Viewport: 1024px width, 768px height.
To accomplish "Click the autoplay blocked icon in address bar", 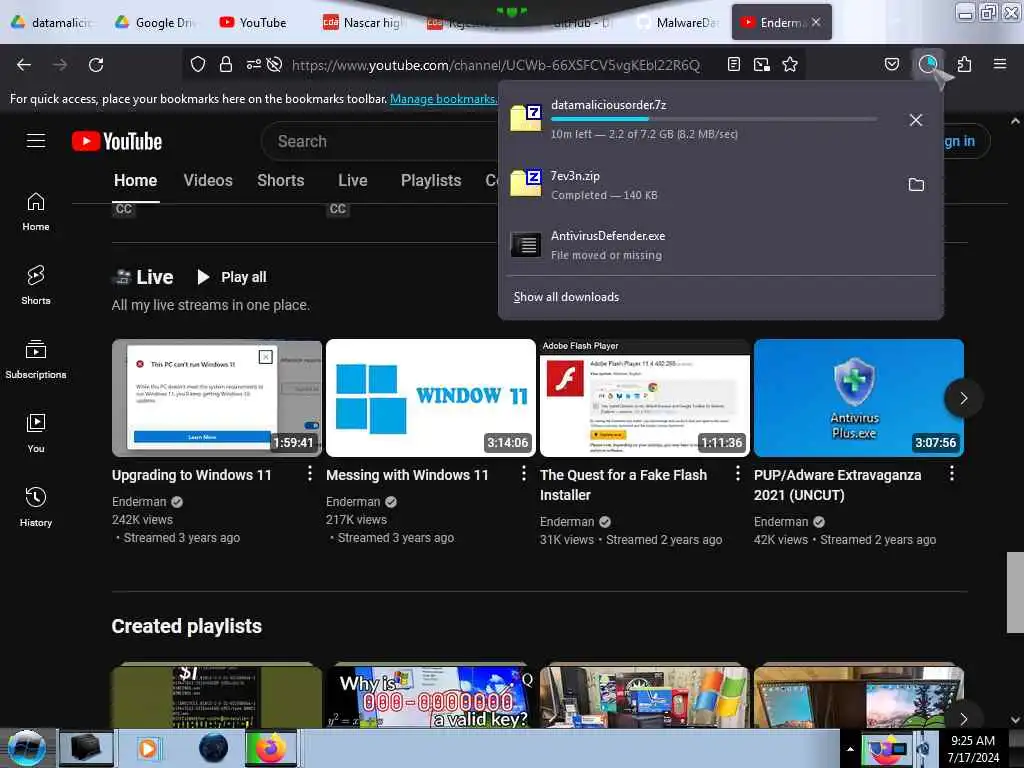I will tap(275, 64).
